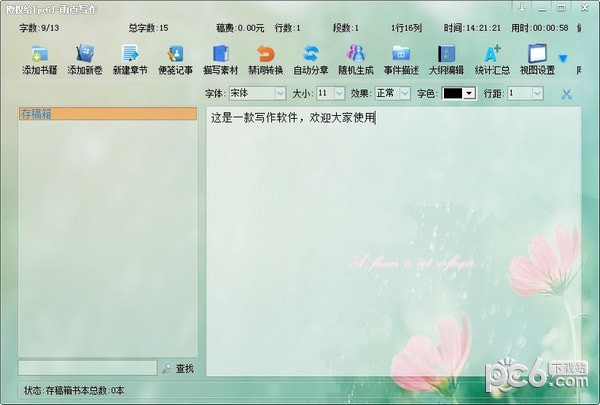The image size is (600, 405).
Task: Create a chapter with 新建章节 icon
Action: click(x=130, y=60)
